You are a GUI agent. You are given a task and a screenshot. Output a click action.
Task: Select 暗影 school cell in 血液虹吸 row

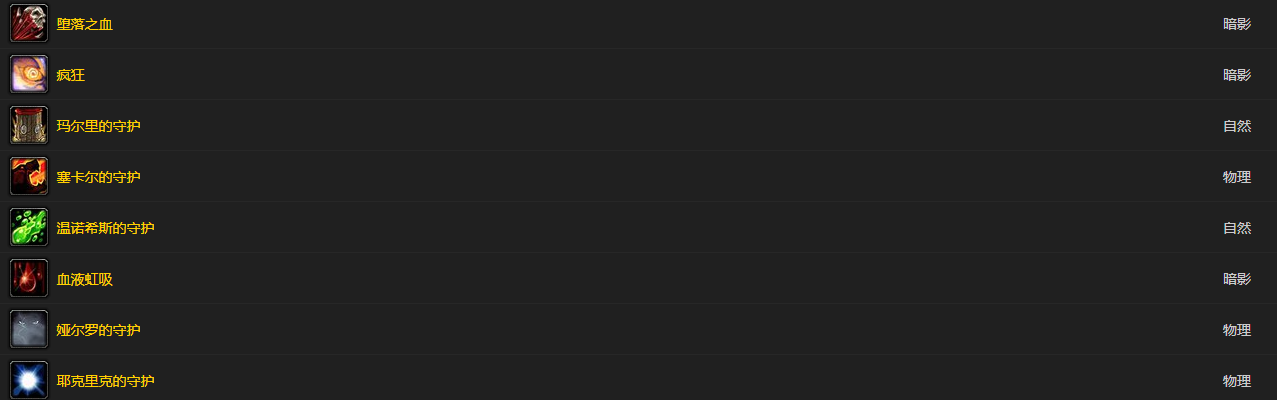click(x=1237, y=279)
